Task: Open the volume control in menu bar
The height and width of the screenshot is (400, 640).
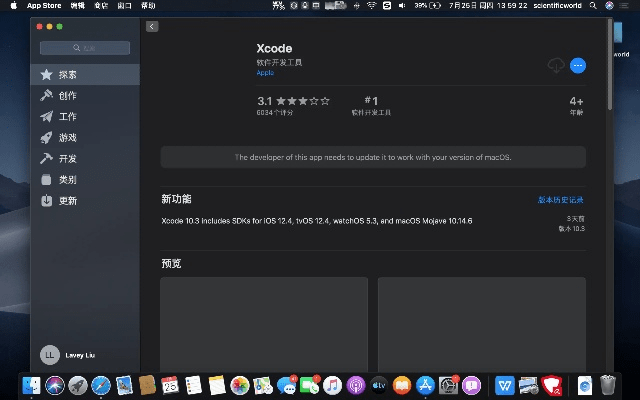Action: click(x=402, y=6)
